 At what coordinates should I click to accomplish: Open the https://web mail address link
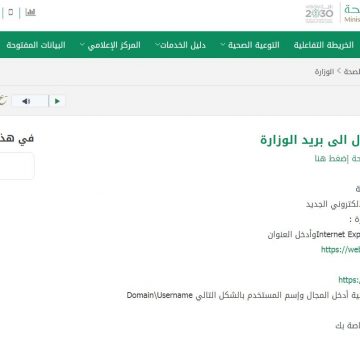pyautogui.click(x=340, y=249)
